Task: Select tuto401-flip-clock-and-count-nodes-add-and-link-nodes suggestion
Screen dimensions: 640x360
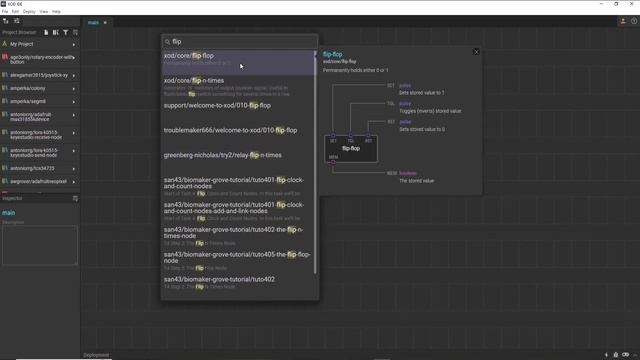Action: pos(238,211)
